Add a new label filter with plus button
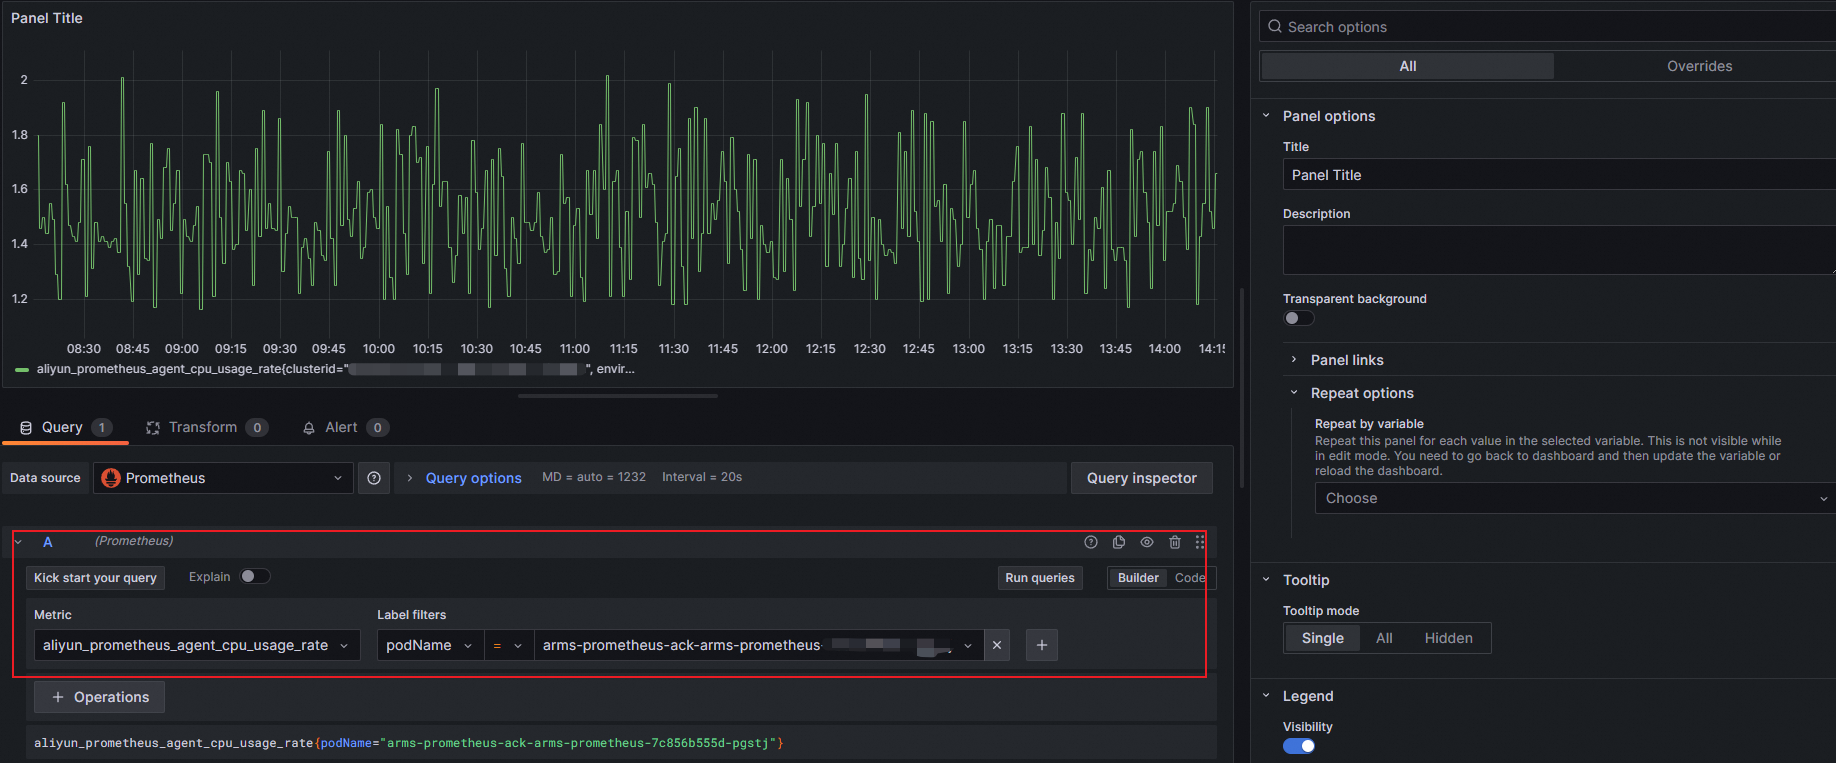The width and height of the screenshot is (1836, 763). pyautogui.click(x=1042, y=645)
